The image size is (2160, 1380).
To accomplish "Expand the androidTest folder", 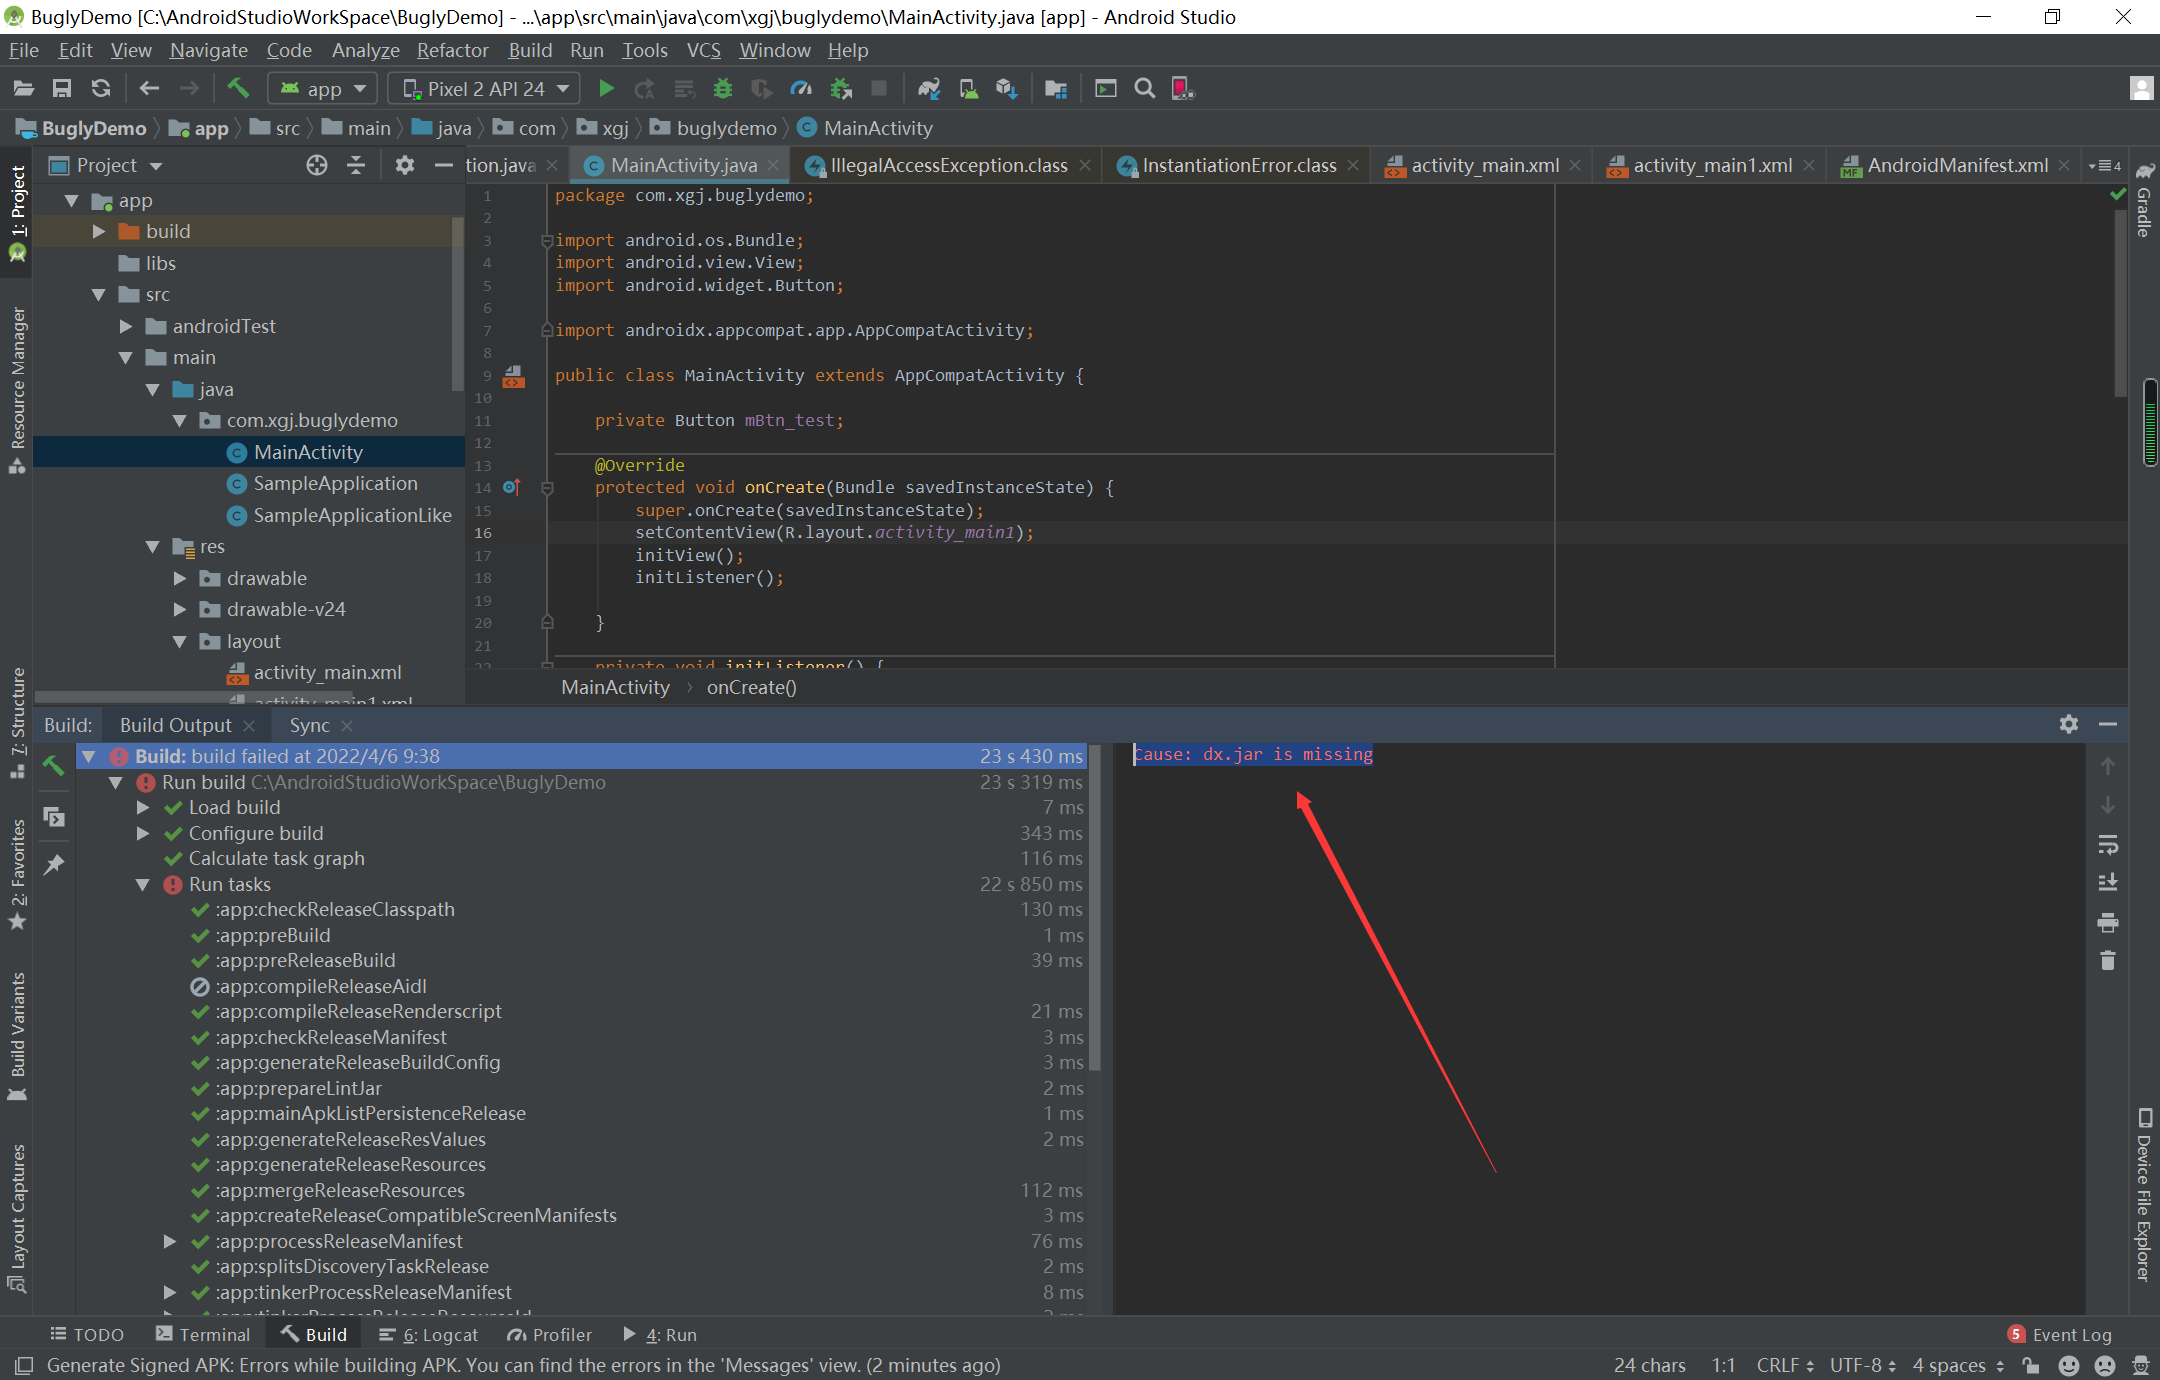I will pos(125,326).
